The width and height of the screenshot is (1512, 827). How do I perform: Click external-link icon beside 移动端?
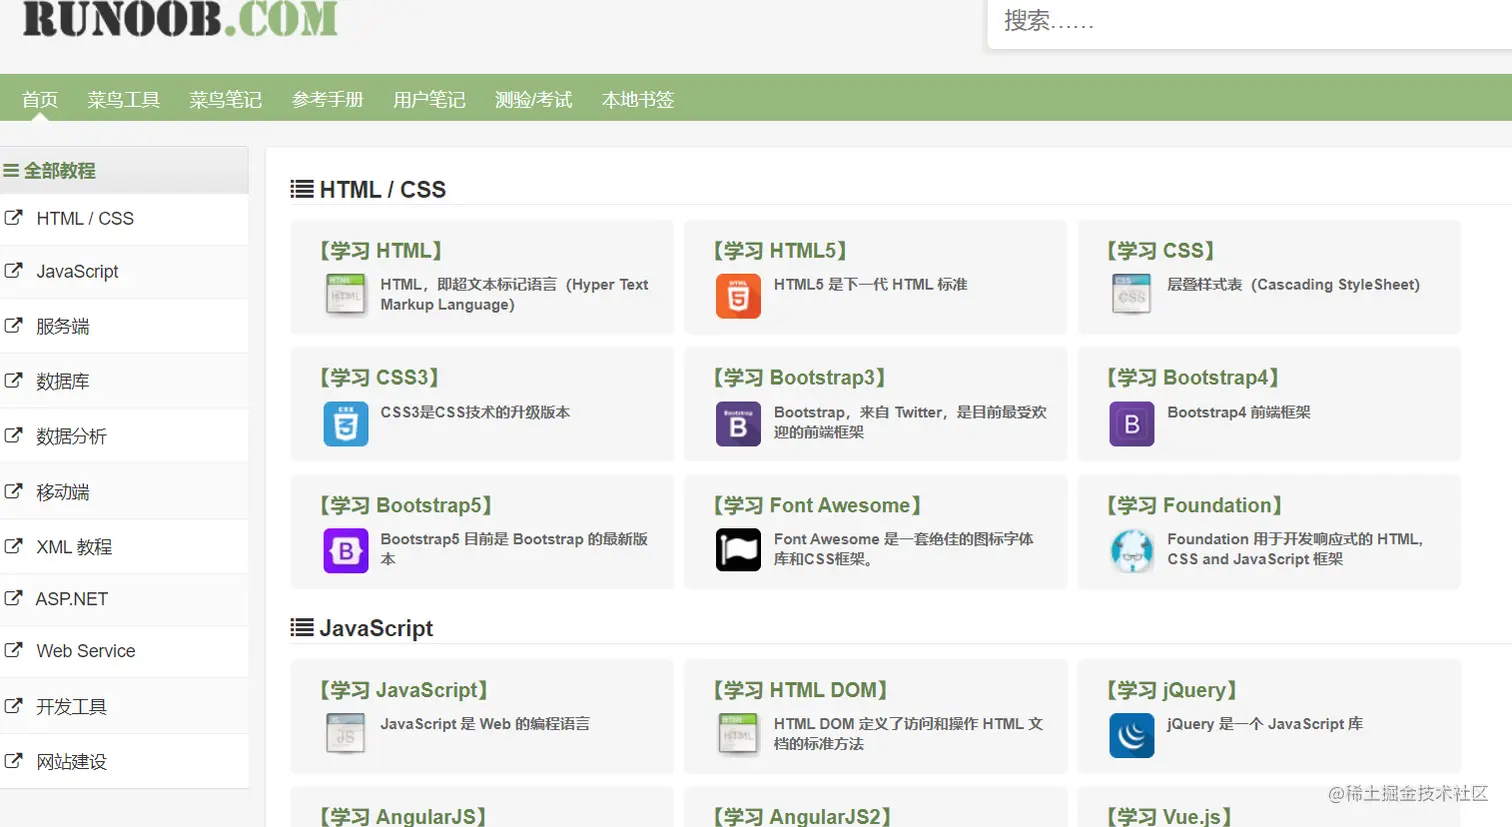(x=14, y=491)
